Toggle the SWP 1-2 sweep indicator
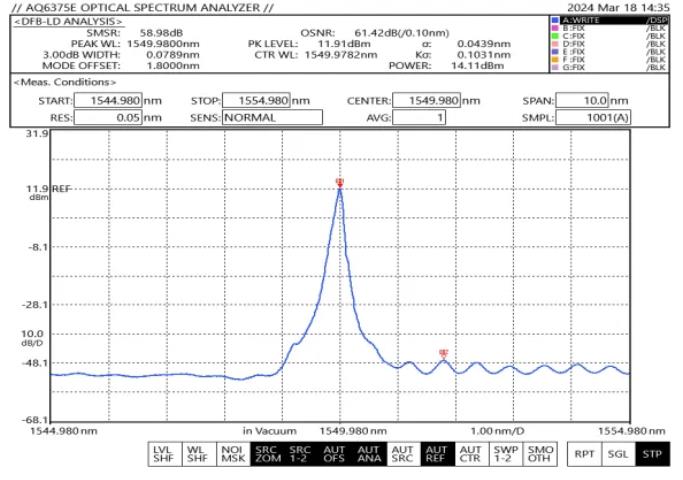 [506, 454]
